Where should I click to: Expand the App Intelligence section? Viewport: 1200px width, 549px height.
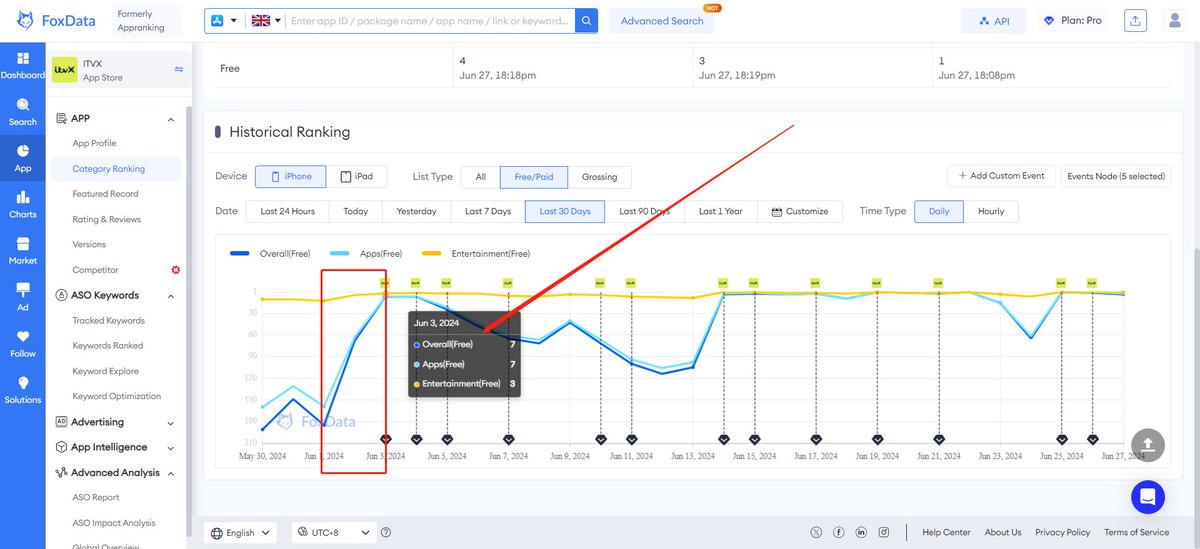coord(171,448)
